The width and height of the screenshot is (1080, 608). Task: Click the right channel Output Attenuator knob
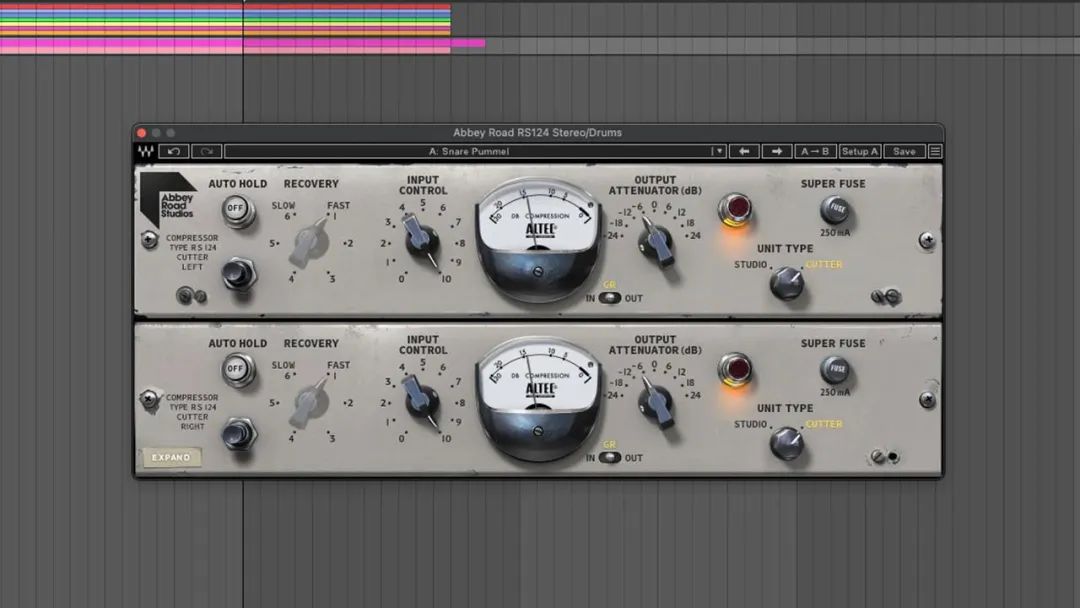click(656, 401)
